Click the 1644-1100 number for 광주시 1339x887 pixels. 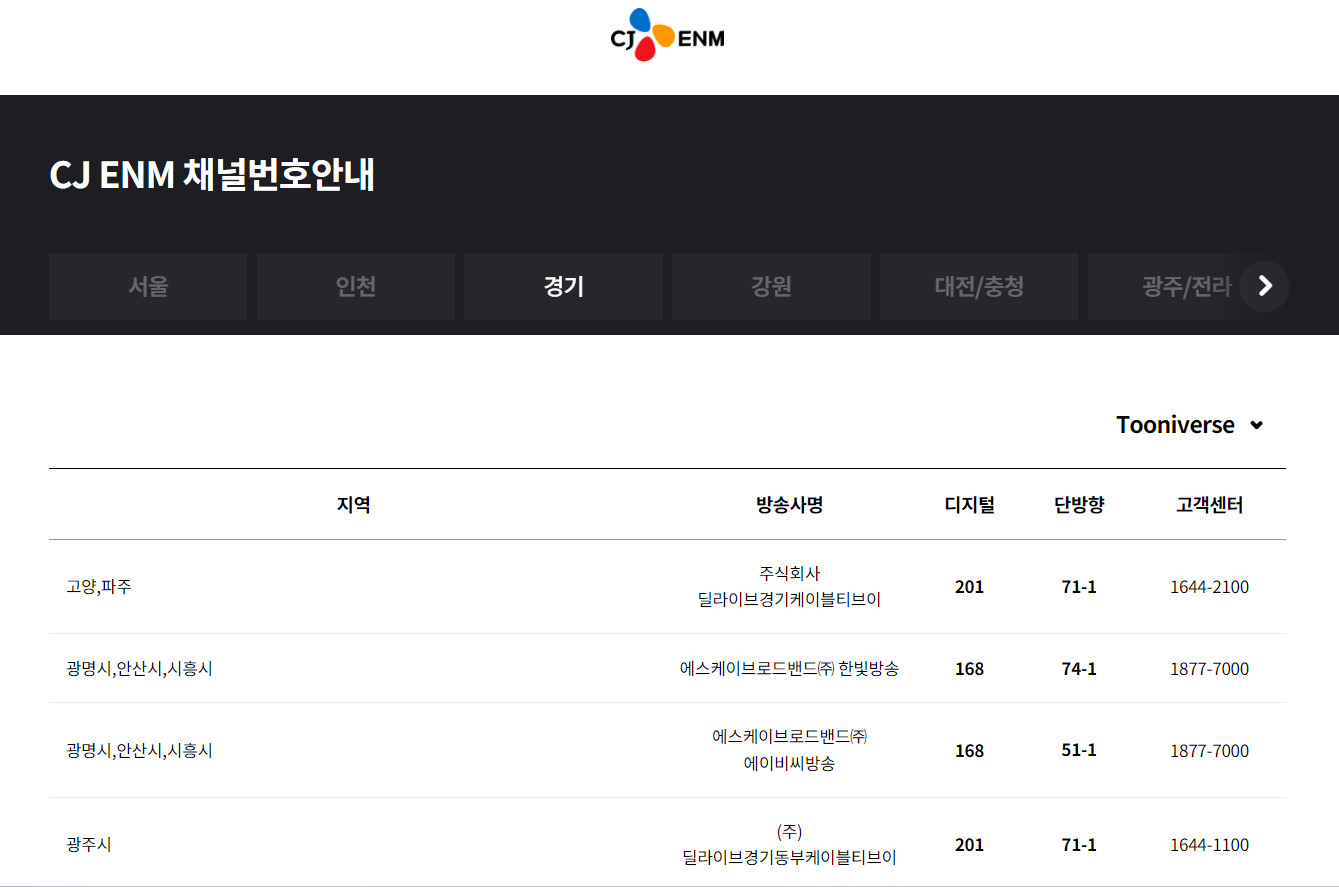tap(1209, 844)
